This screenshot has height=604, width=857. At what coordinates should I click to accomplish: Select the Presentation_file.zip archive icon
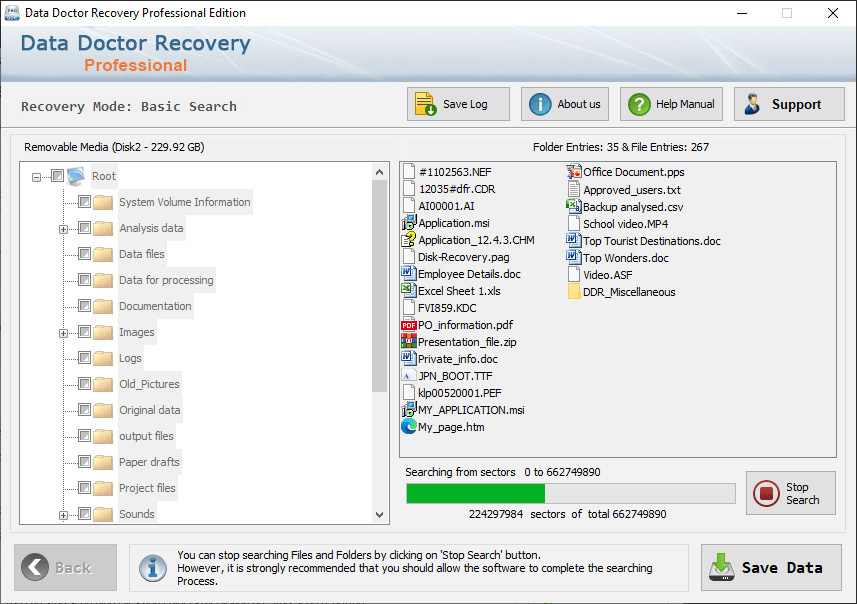(x=408, y=342)
